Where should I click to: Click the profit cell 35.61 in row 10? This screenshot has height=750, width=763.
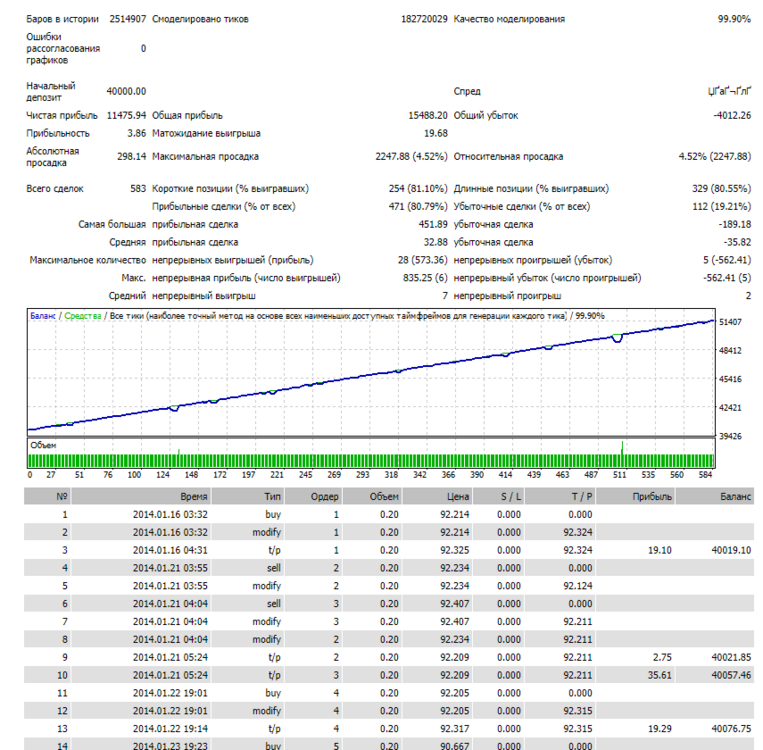660,676
